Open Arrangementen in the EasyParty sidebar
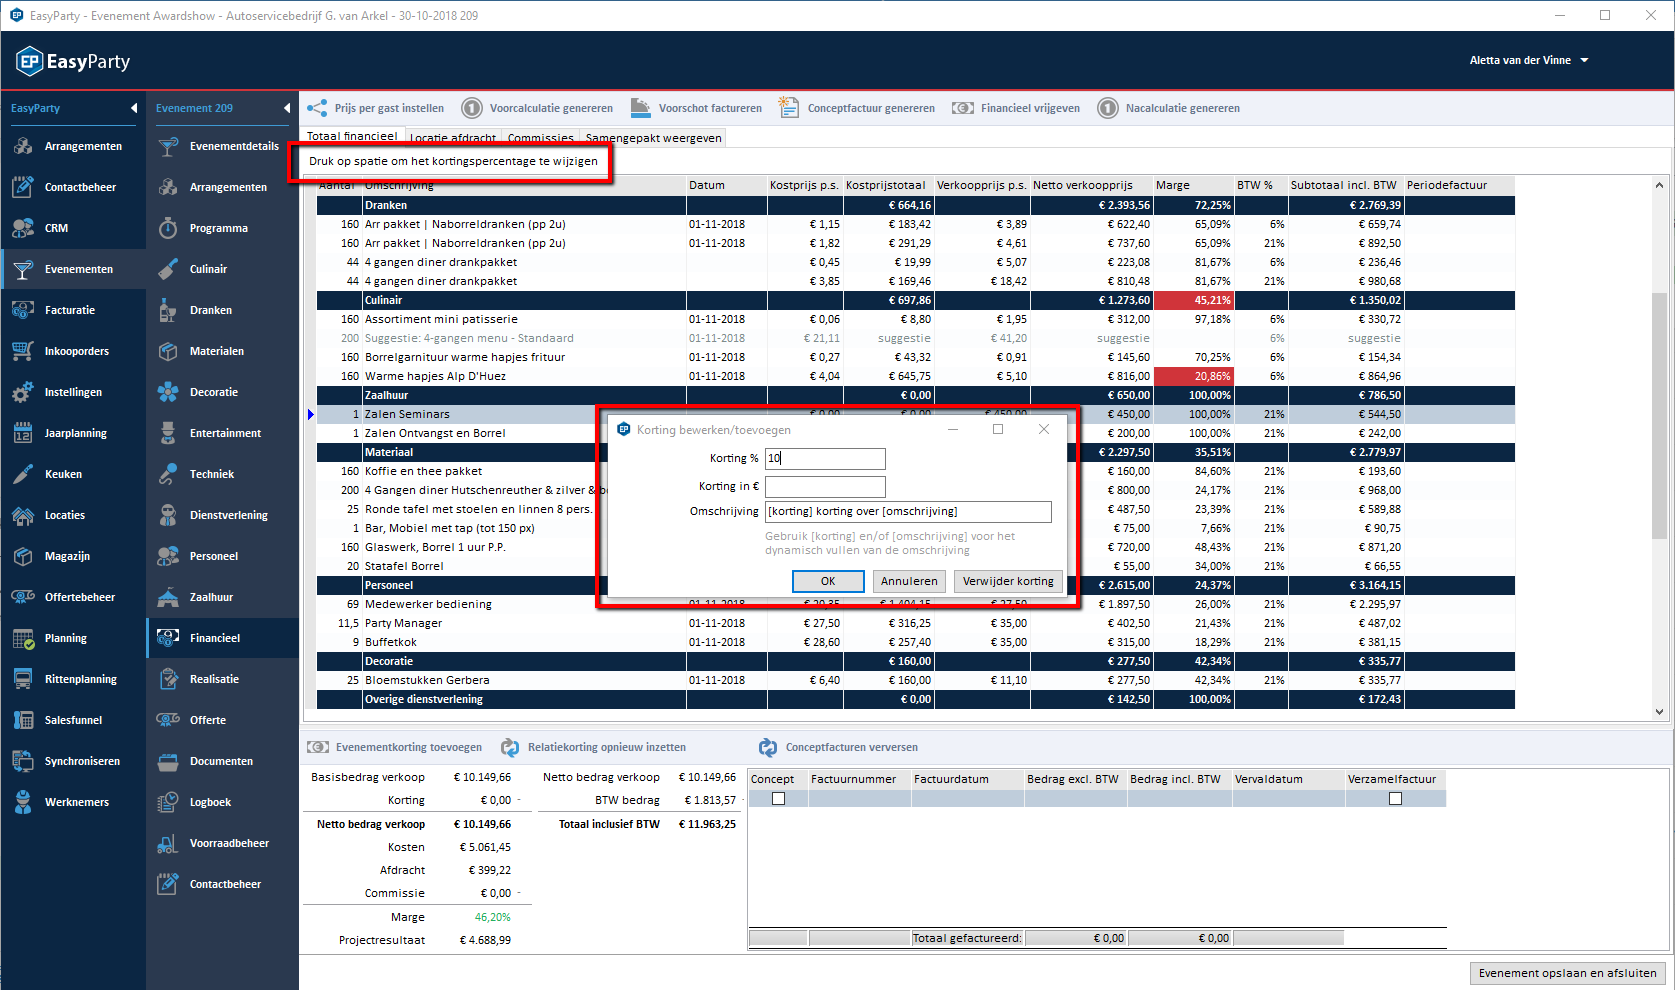1675x990 pixels. [73, 146]
